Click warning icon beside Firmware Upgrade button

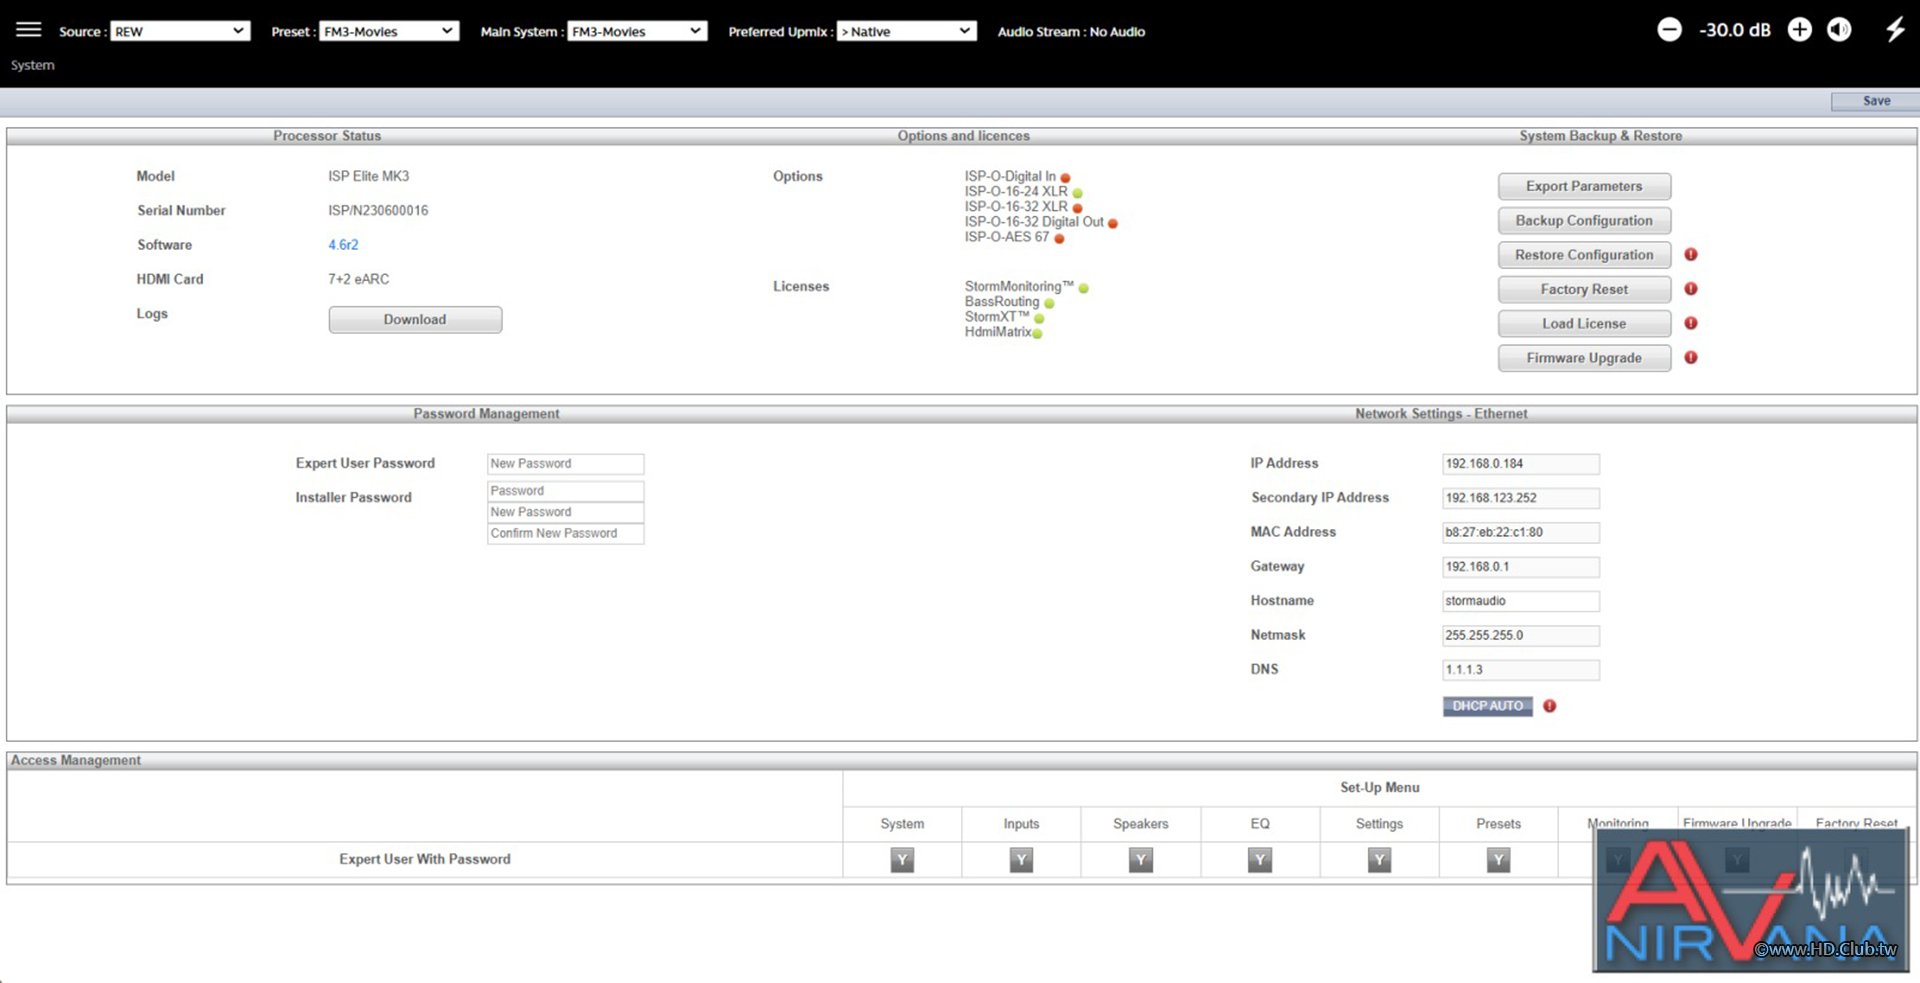(1691, 357)
